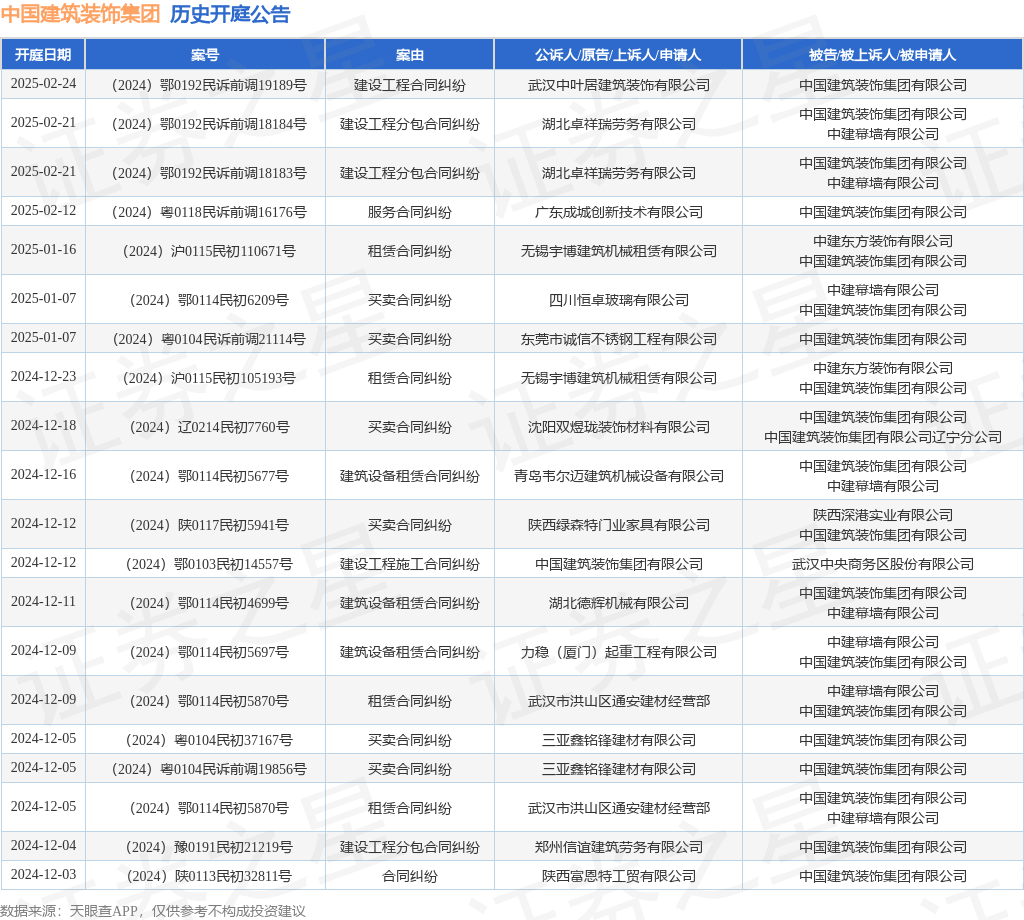Click the date 2025-02-24
The width and height of the screenshot is (1024, 920).
tap(43, 84)
